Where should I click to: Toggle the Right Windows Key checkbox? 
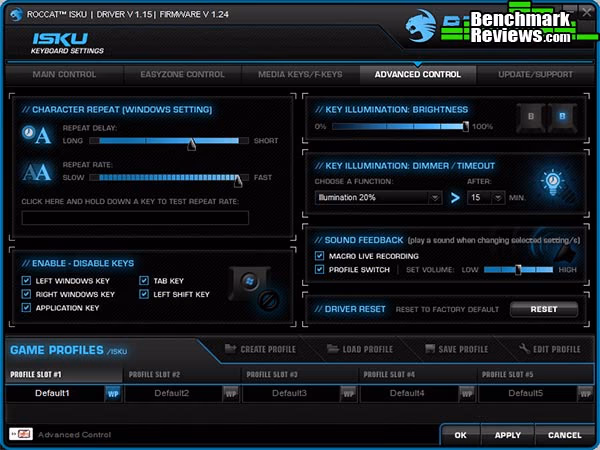[26, 294]
